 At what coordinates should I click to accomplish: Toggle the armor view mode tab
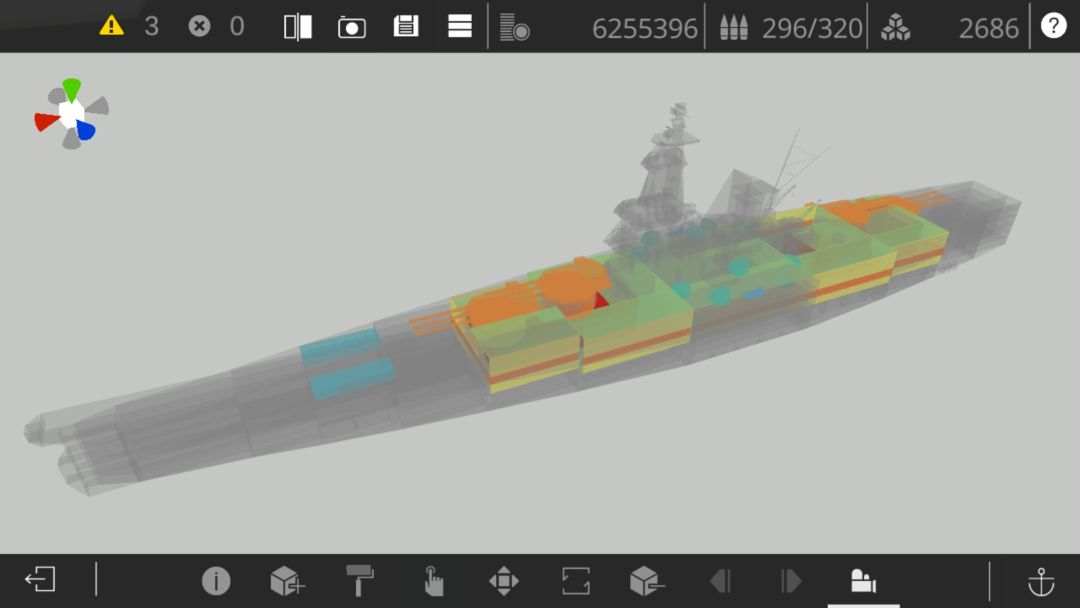(863, 580)
